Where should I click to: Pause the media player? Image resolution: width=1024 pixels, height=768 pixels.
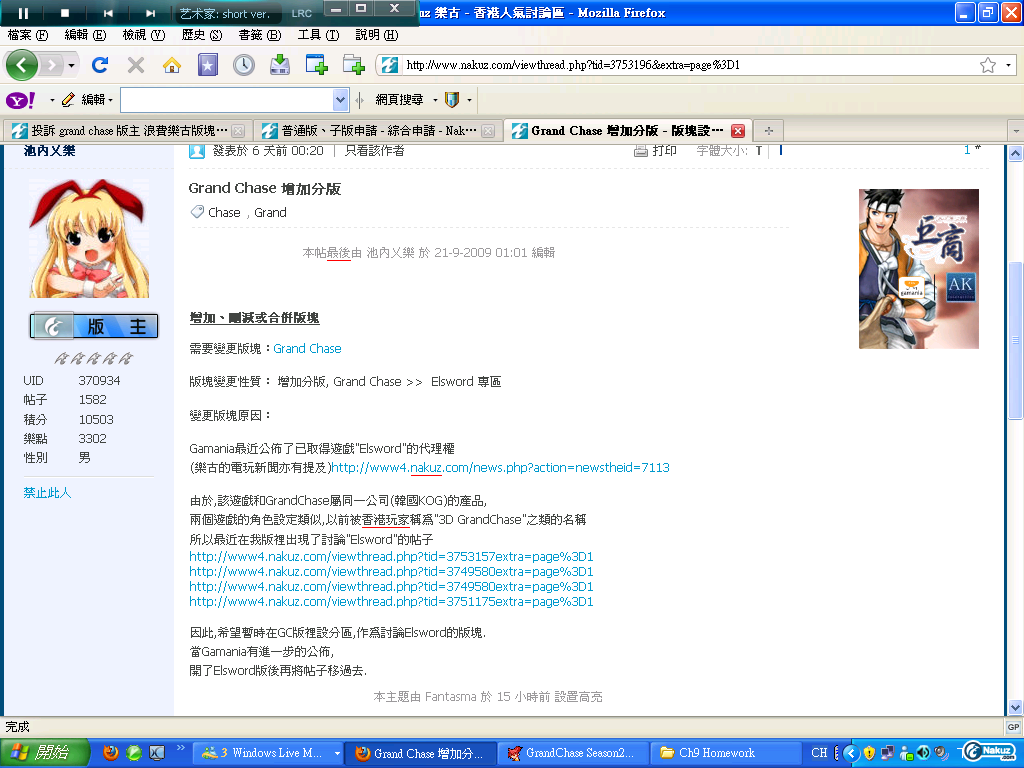pos(23,13)
